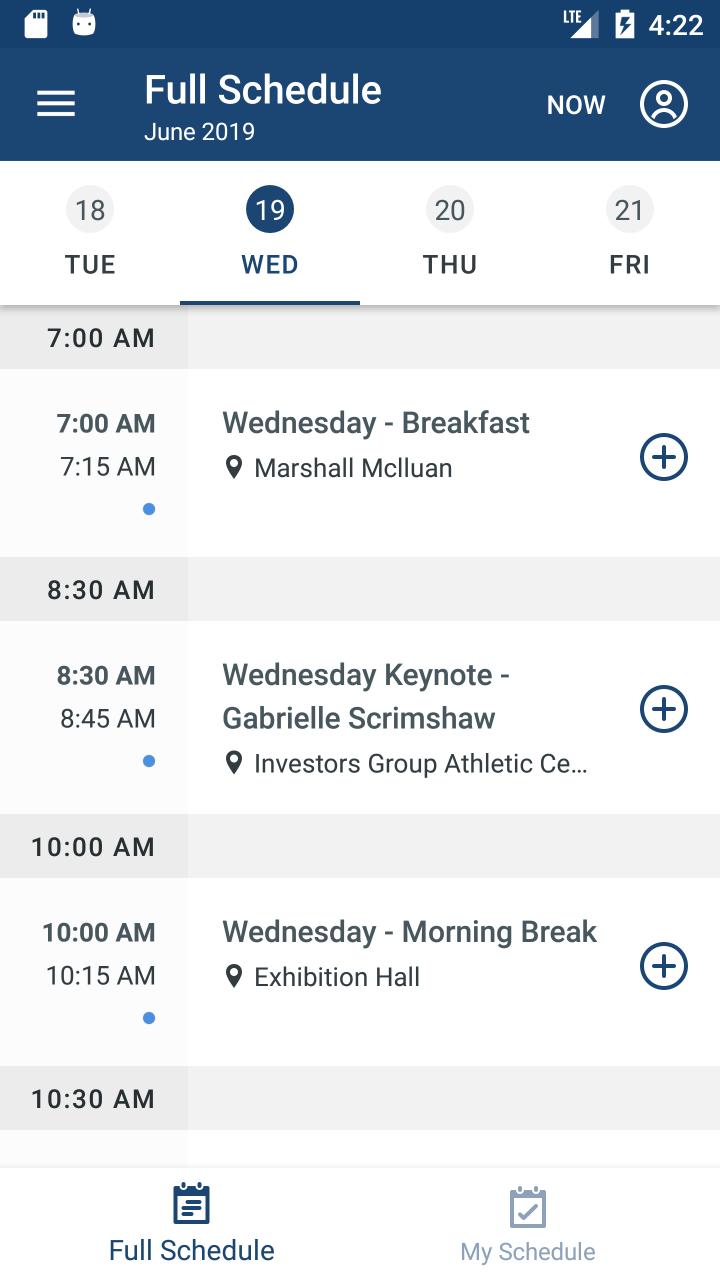The height and width of the screenshot is (1280, 720).
Task: Select the Friday 21 date tab
Action: pyautogui.click(x=629, y=234)
